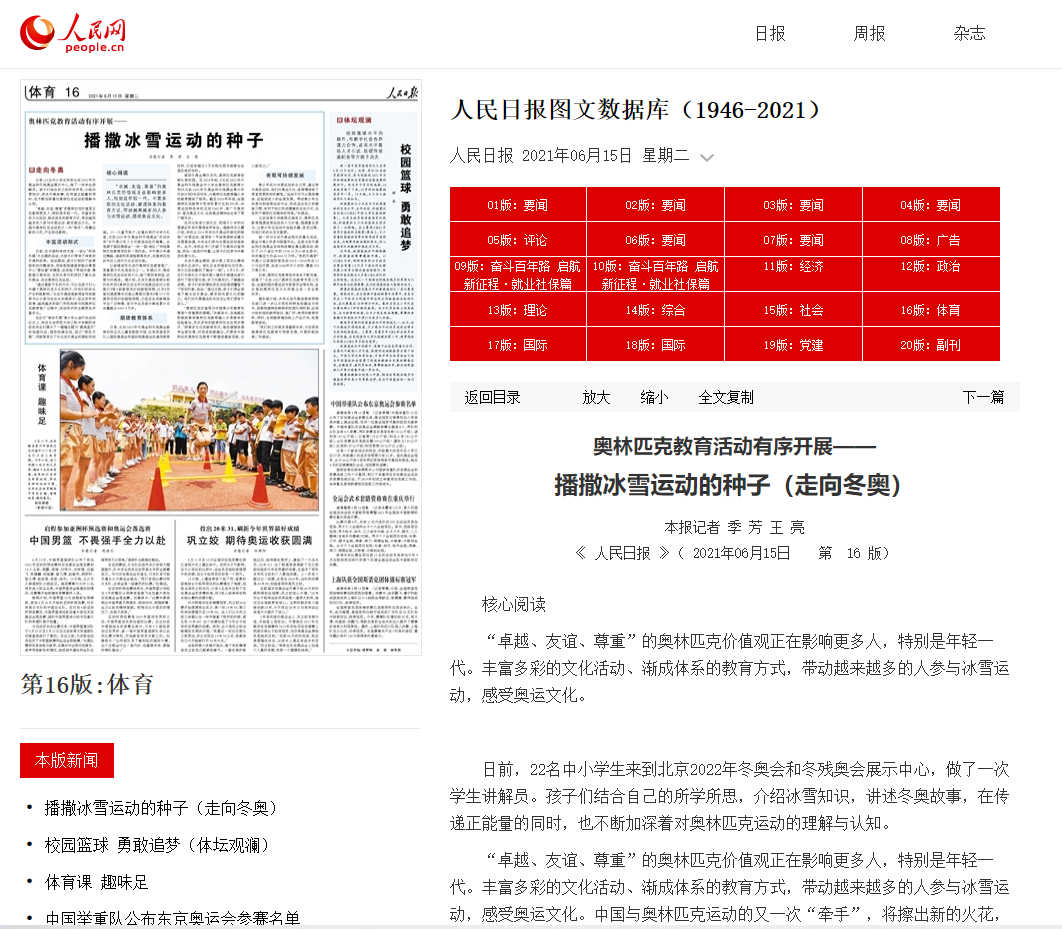
Task: Click the students sports photo on page image
Action: (x=189, y=430)
